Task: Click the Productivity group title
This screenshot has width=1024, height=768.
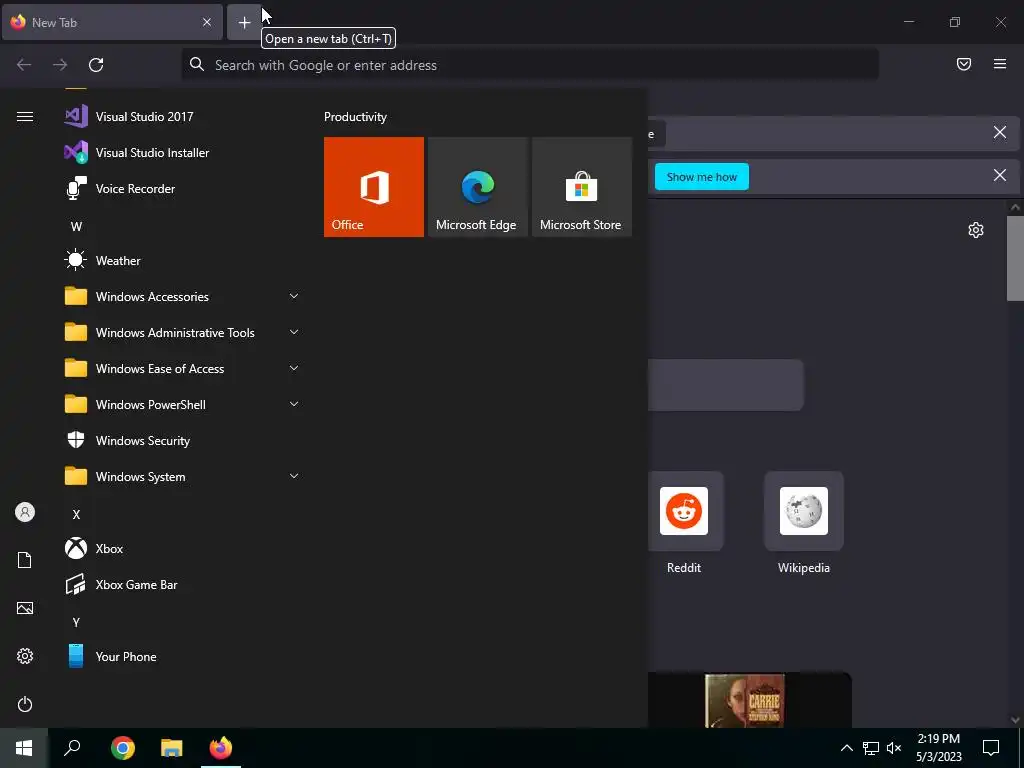Action: point(355,117)
